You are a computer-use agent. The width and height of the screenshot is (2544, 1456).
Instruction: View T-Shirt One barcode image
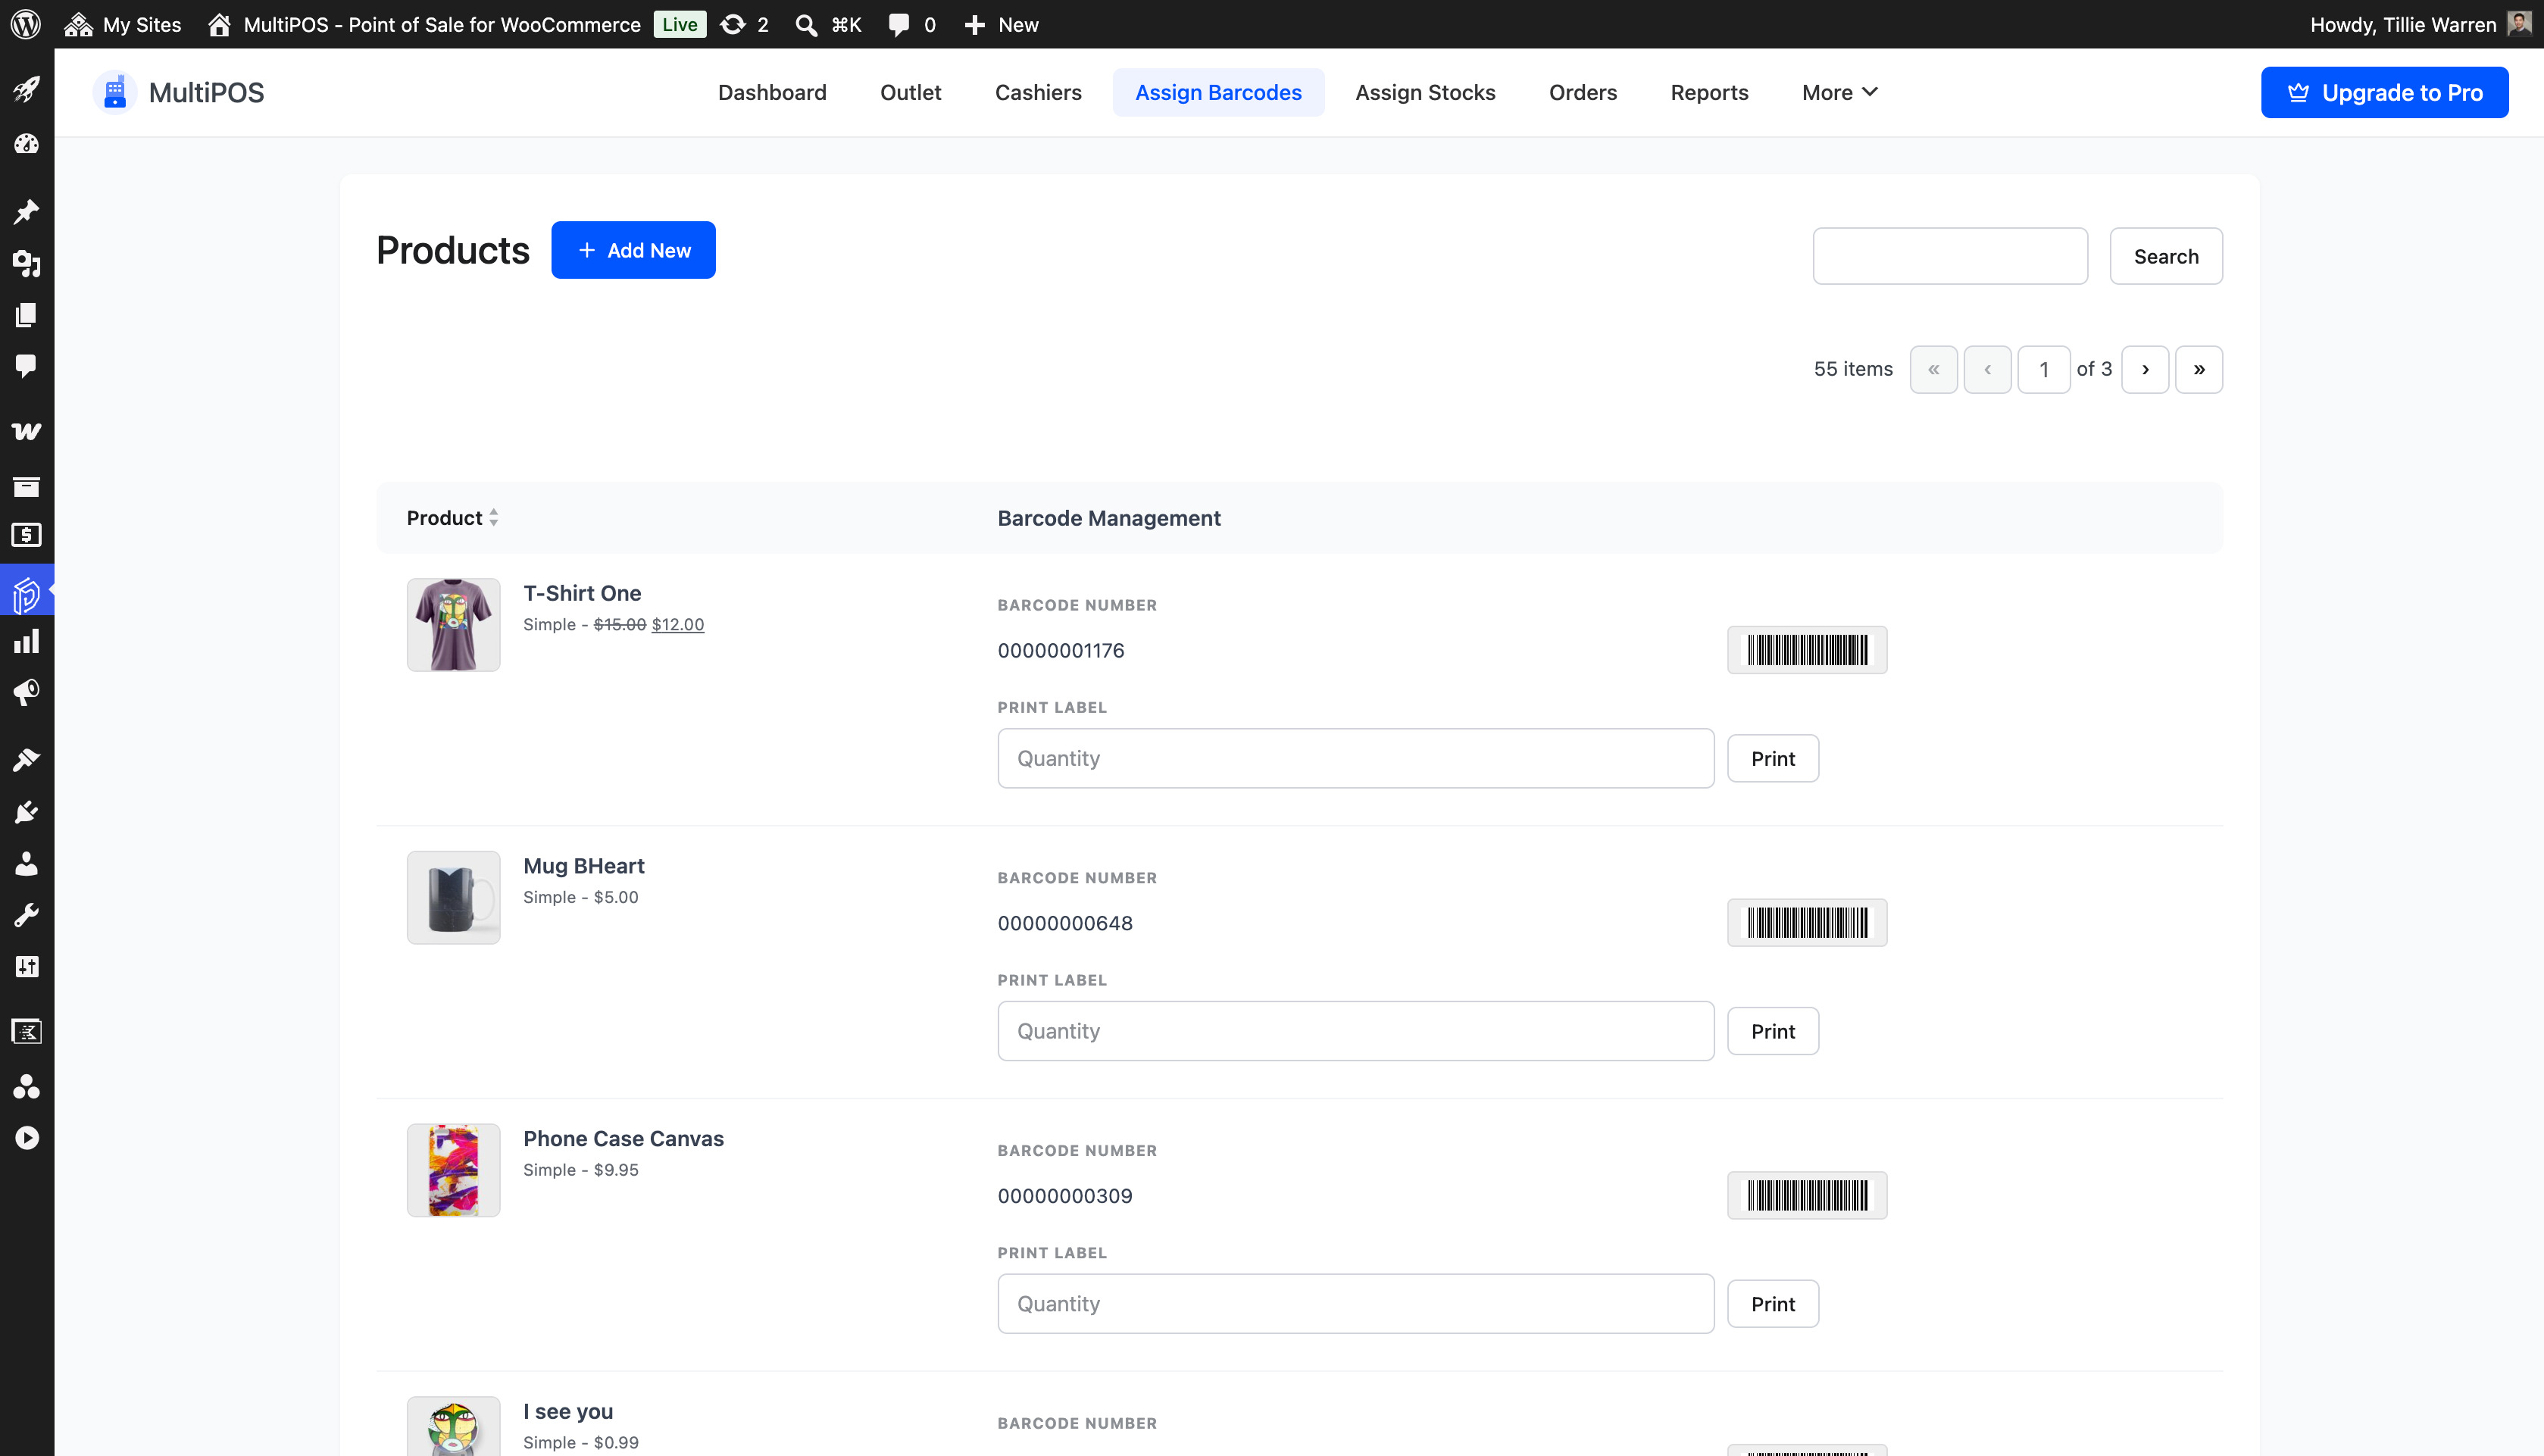click(1807, 650)
